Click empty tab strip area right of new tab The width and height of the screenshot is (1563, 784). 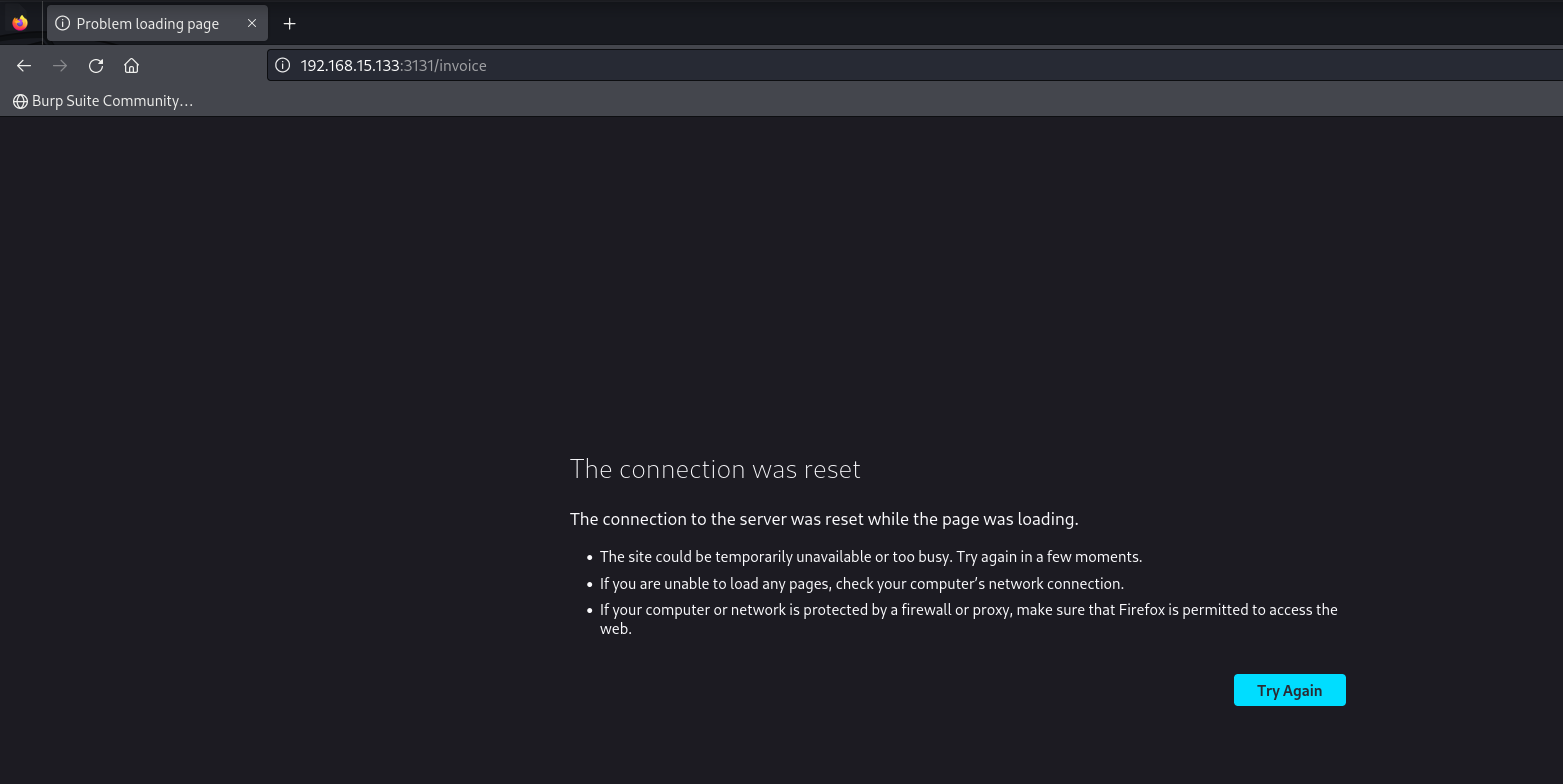pos(900,24)
